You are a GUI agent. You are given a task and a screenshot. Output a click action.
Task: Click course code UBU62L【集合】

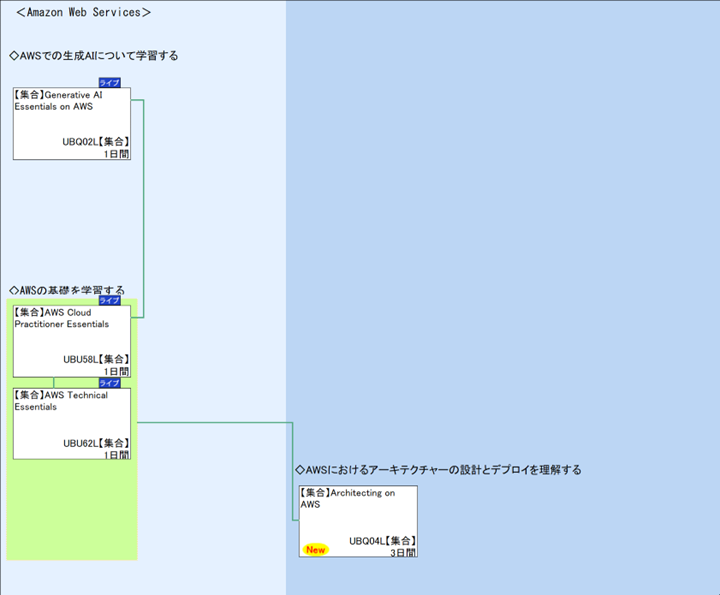[x=96, y=443]
